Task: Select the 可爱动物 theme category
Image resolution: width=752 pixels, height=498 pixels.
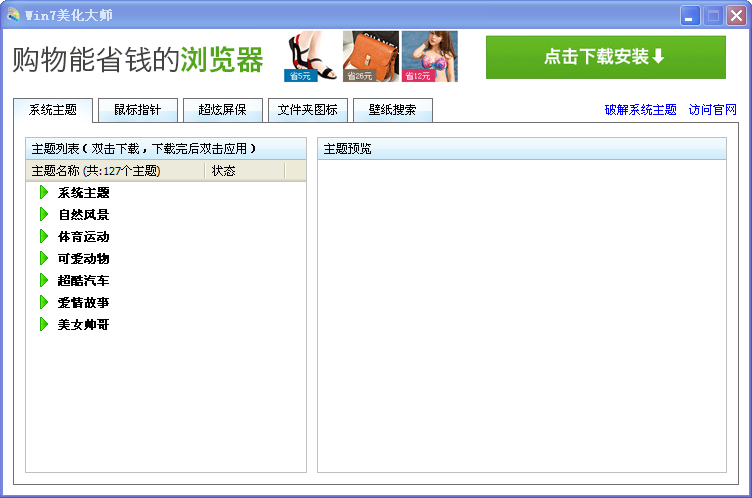Action: pos(83,259)
